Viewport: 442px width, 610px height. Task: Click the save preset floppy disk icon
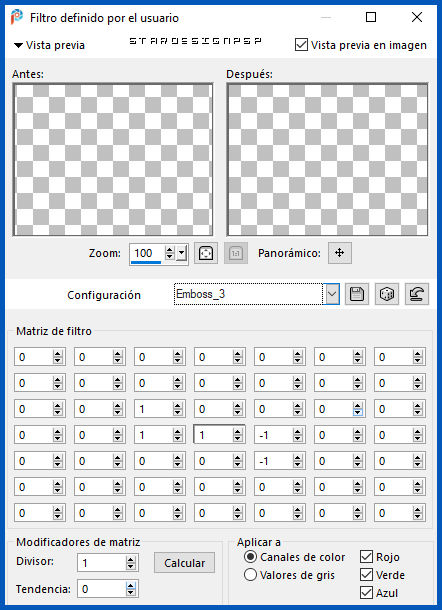coord(357,294)
